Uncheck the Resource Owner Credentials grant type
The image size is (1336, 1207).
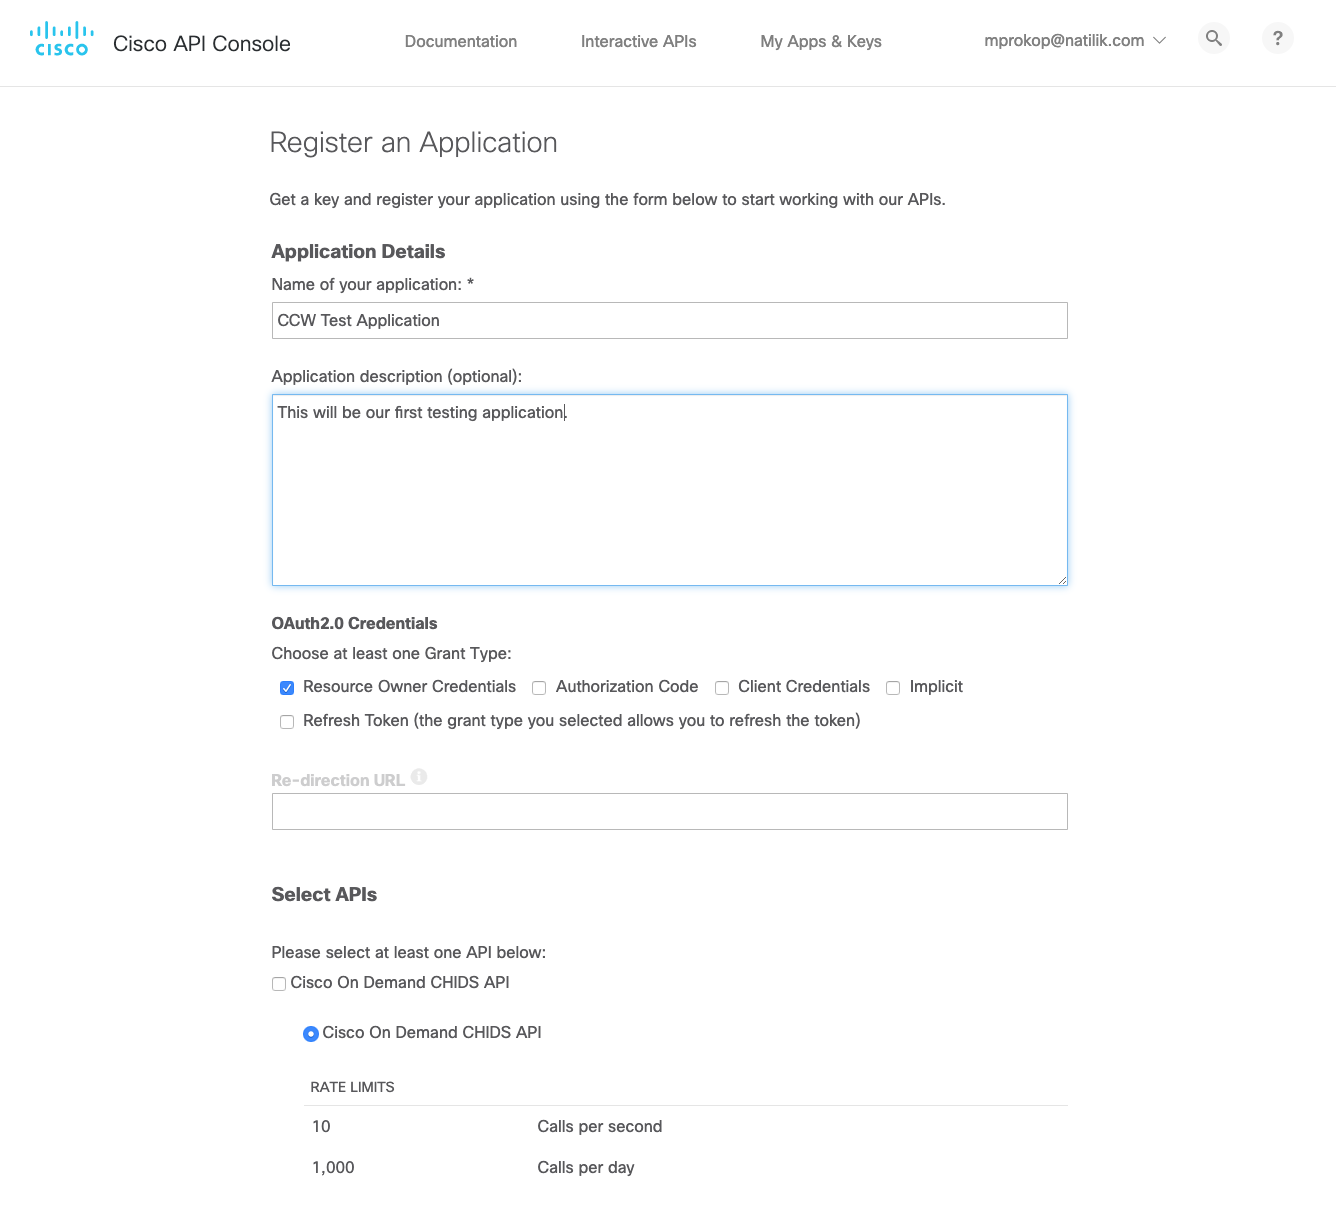[x=287, y=687]
